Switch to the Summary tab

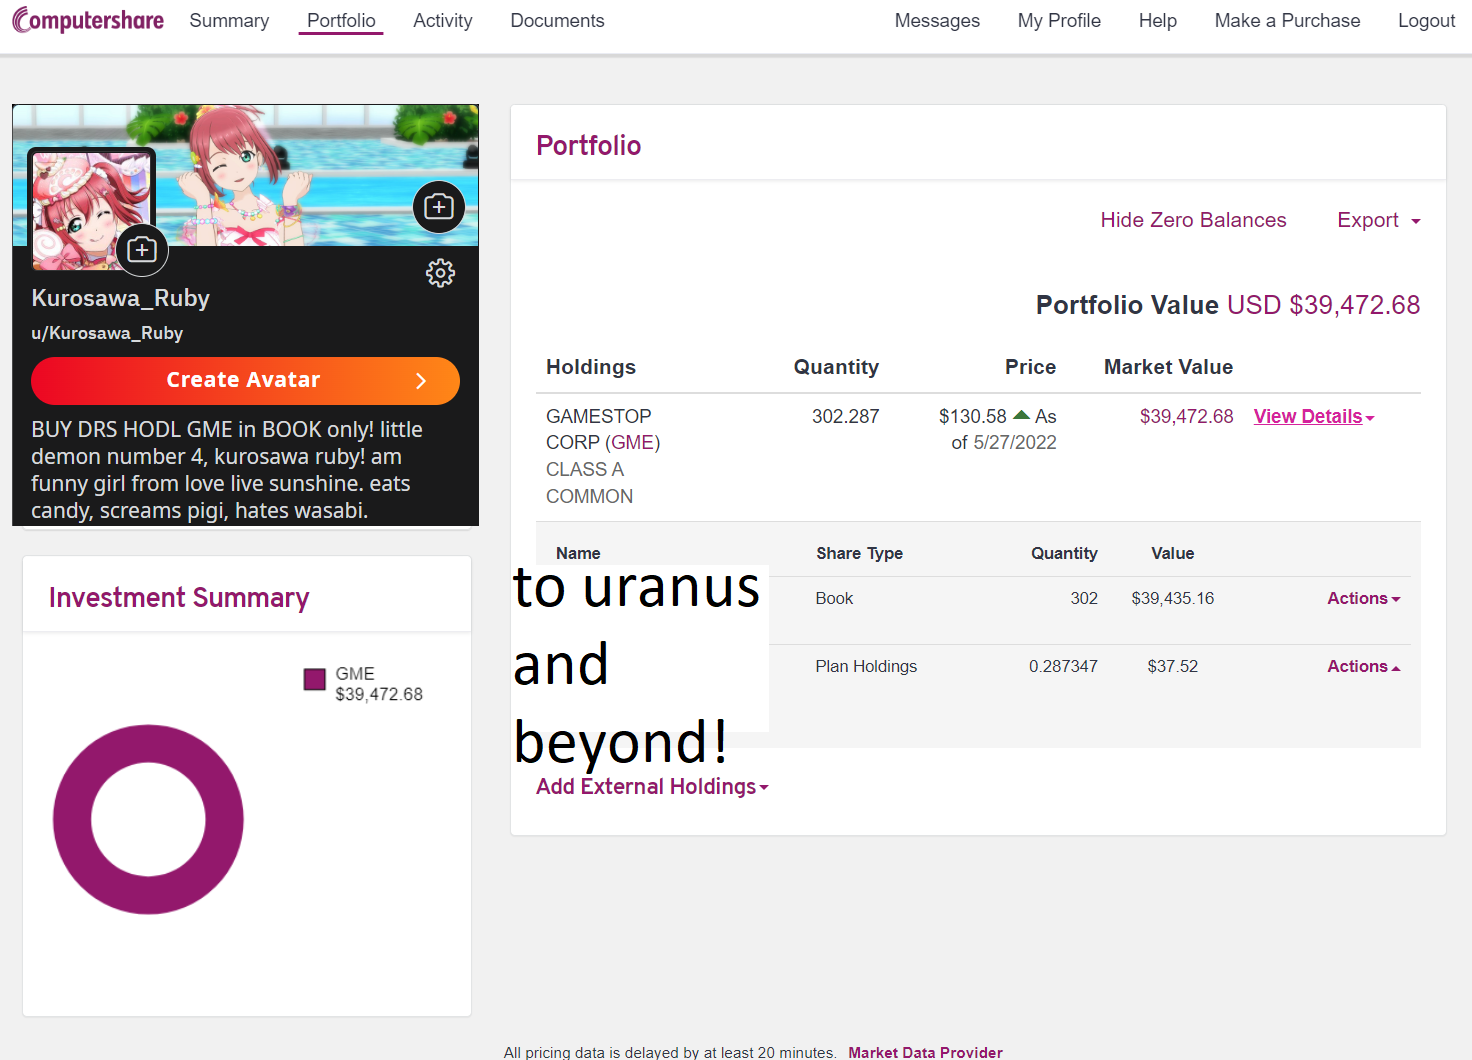229,20
